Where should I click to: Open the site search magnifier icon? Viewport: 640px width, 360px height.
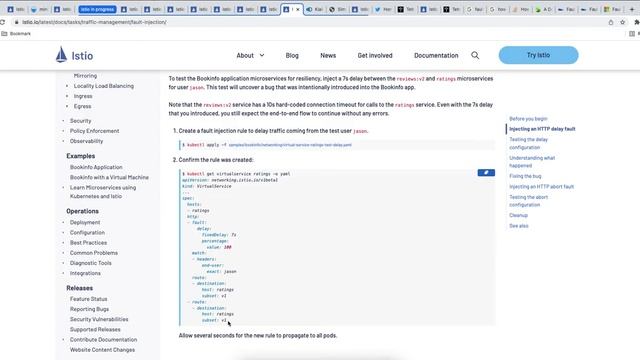(475, 55)
